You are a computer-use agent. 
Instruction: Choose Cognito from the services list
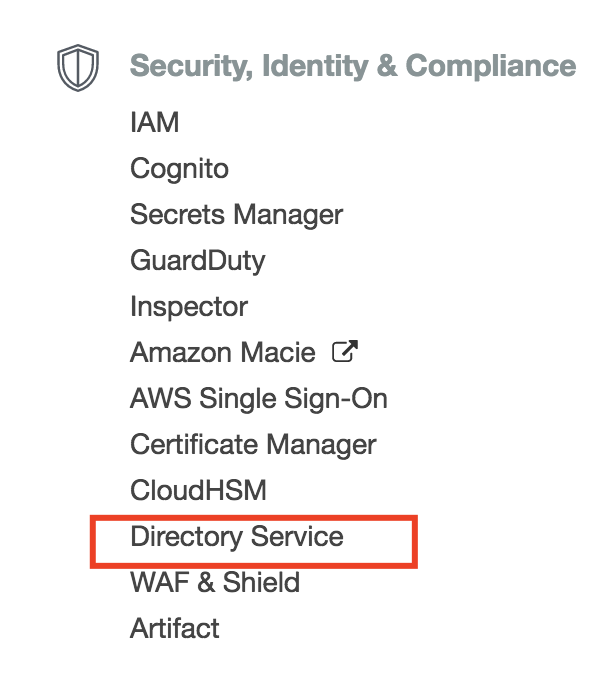(x=179, y=169)
